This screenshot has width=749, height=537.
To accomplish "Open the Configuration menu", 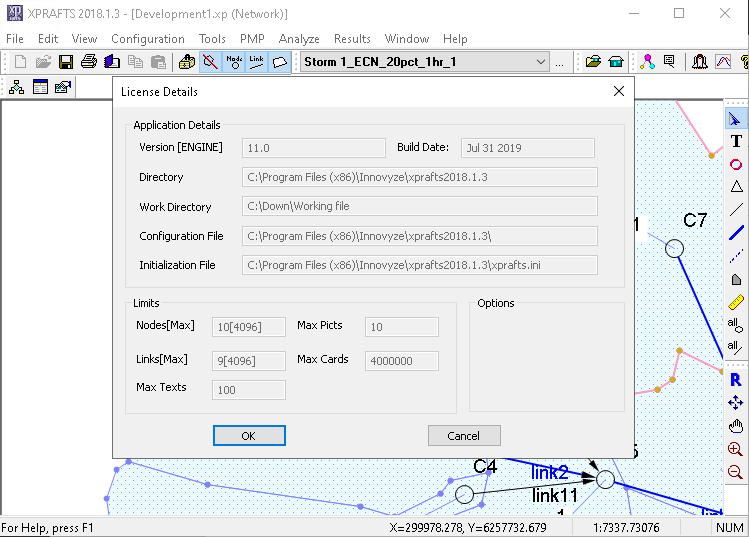I will 148,39.
